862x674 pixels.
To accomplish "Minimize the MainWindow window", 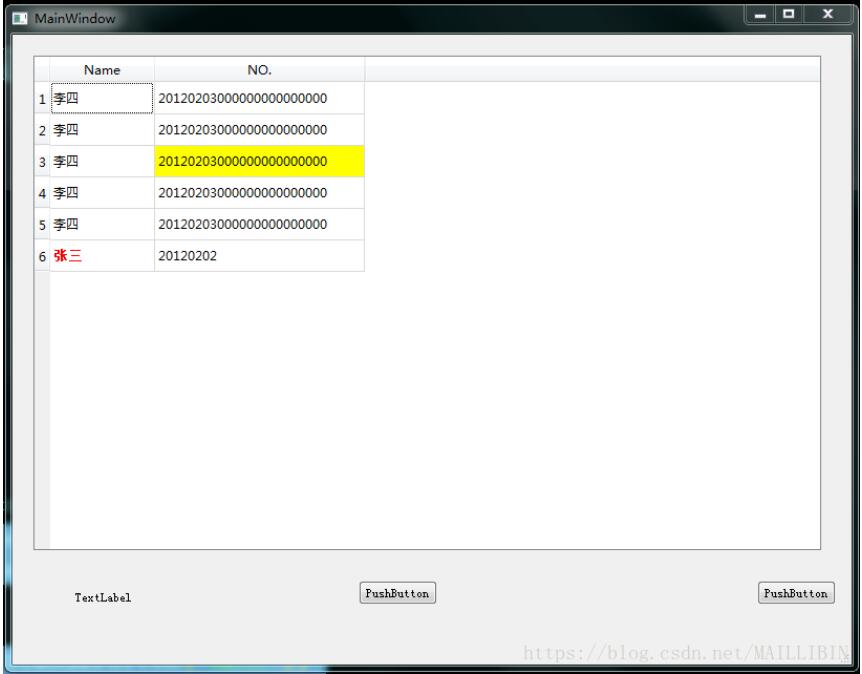I will click(x=760, y=15).
